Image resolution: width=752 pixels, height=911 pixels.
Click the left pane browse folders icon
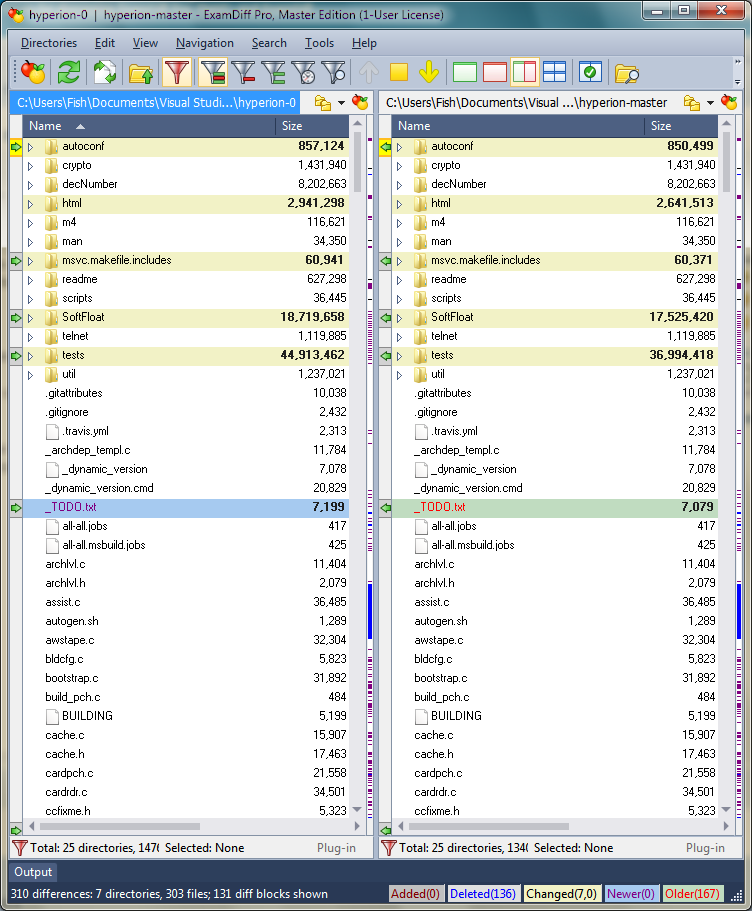coord(323,103)
